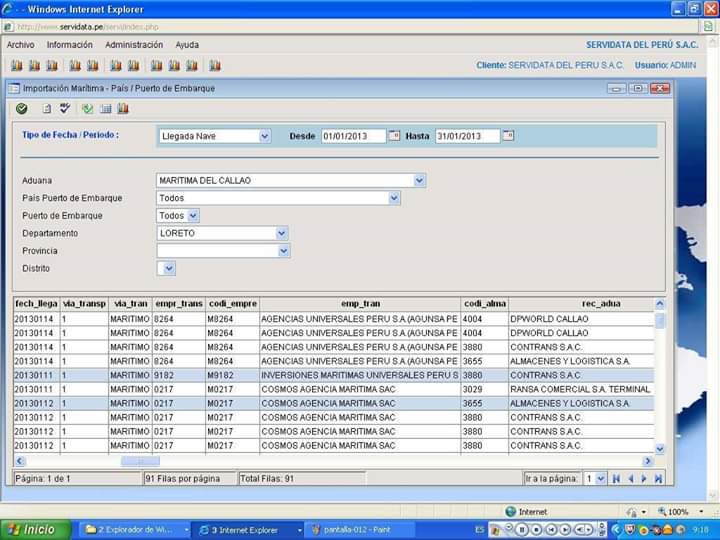This screenshot has height=540, width=720.
Task: Expand the Llegada Nave date type dropdown
Action: 265,136
